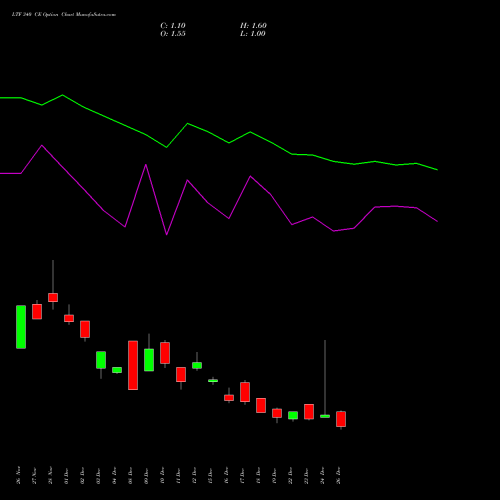Click the '17 Dec' date axis label
Viewport: 500px width, 500px height.
(243, 475)
